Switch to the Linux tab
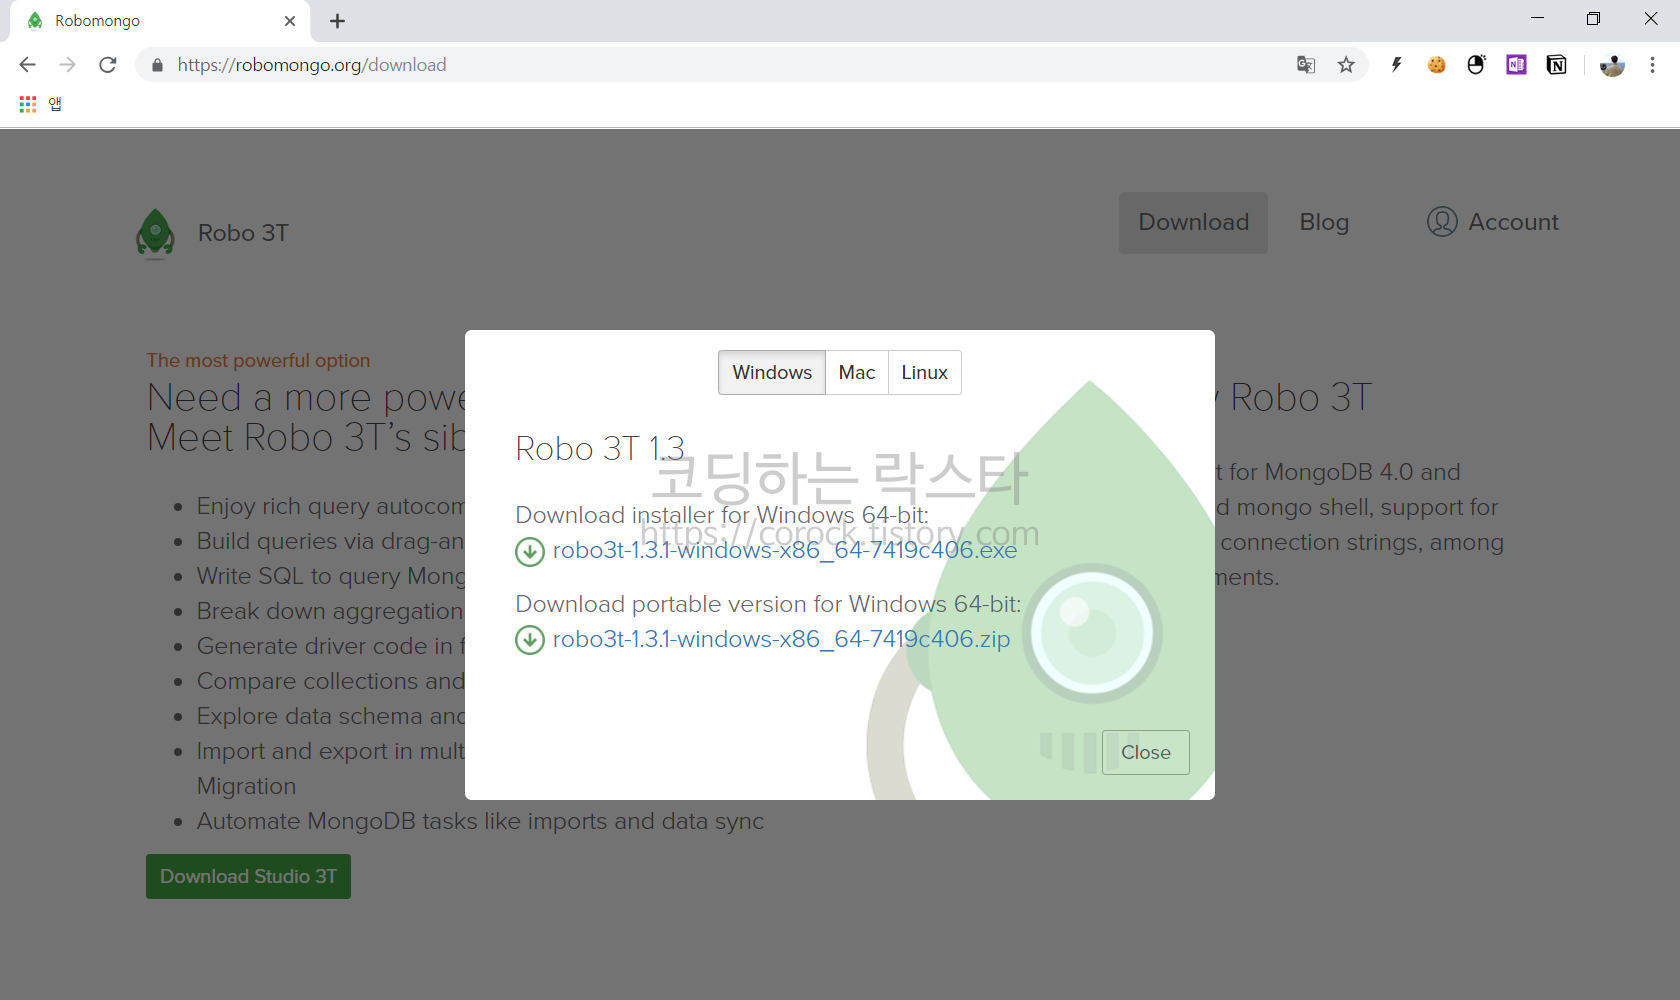 coord(925,372)
